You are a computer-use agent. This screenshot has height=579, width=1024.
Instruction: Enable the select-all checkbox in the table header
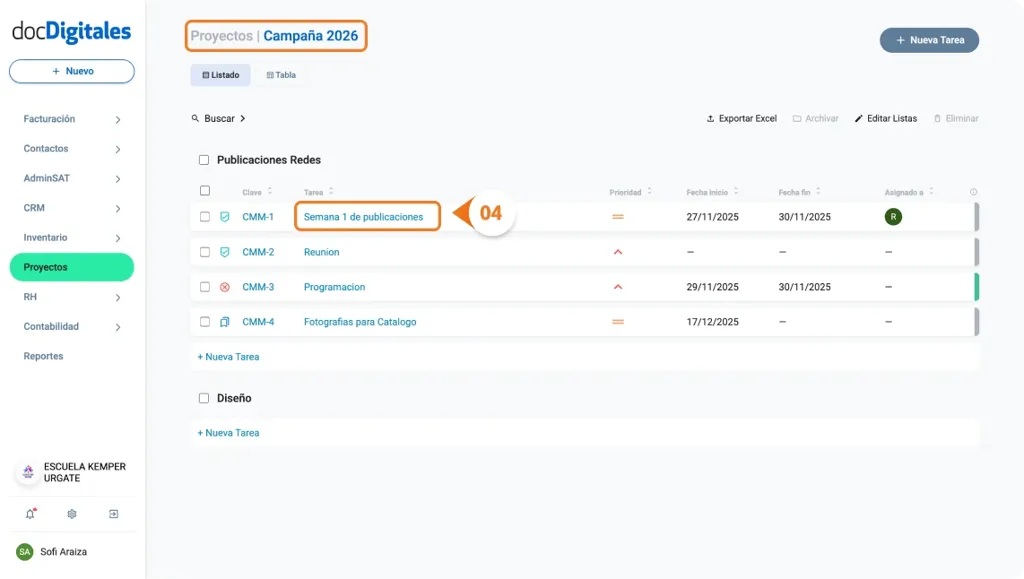point(205,189)
